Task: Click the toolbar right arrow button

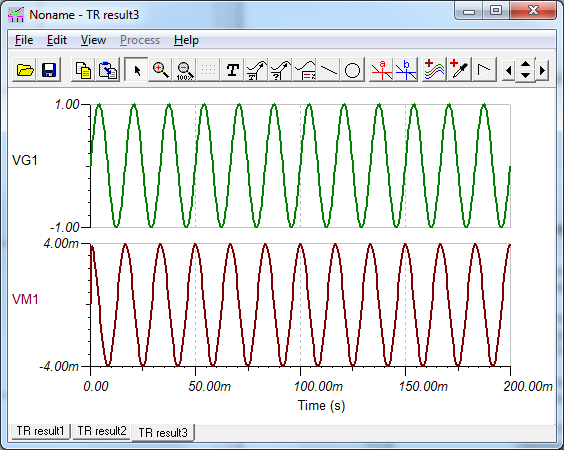Action: click(543, 69)
